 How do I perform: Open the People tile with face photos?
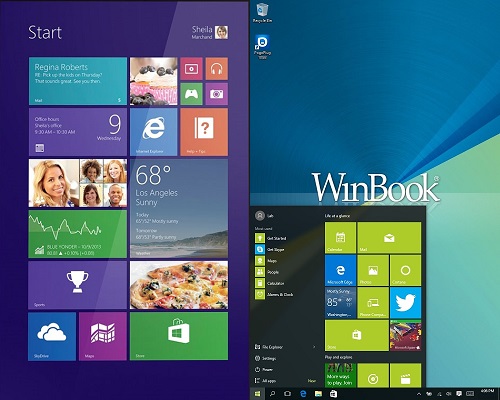tap(78, 183)
